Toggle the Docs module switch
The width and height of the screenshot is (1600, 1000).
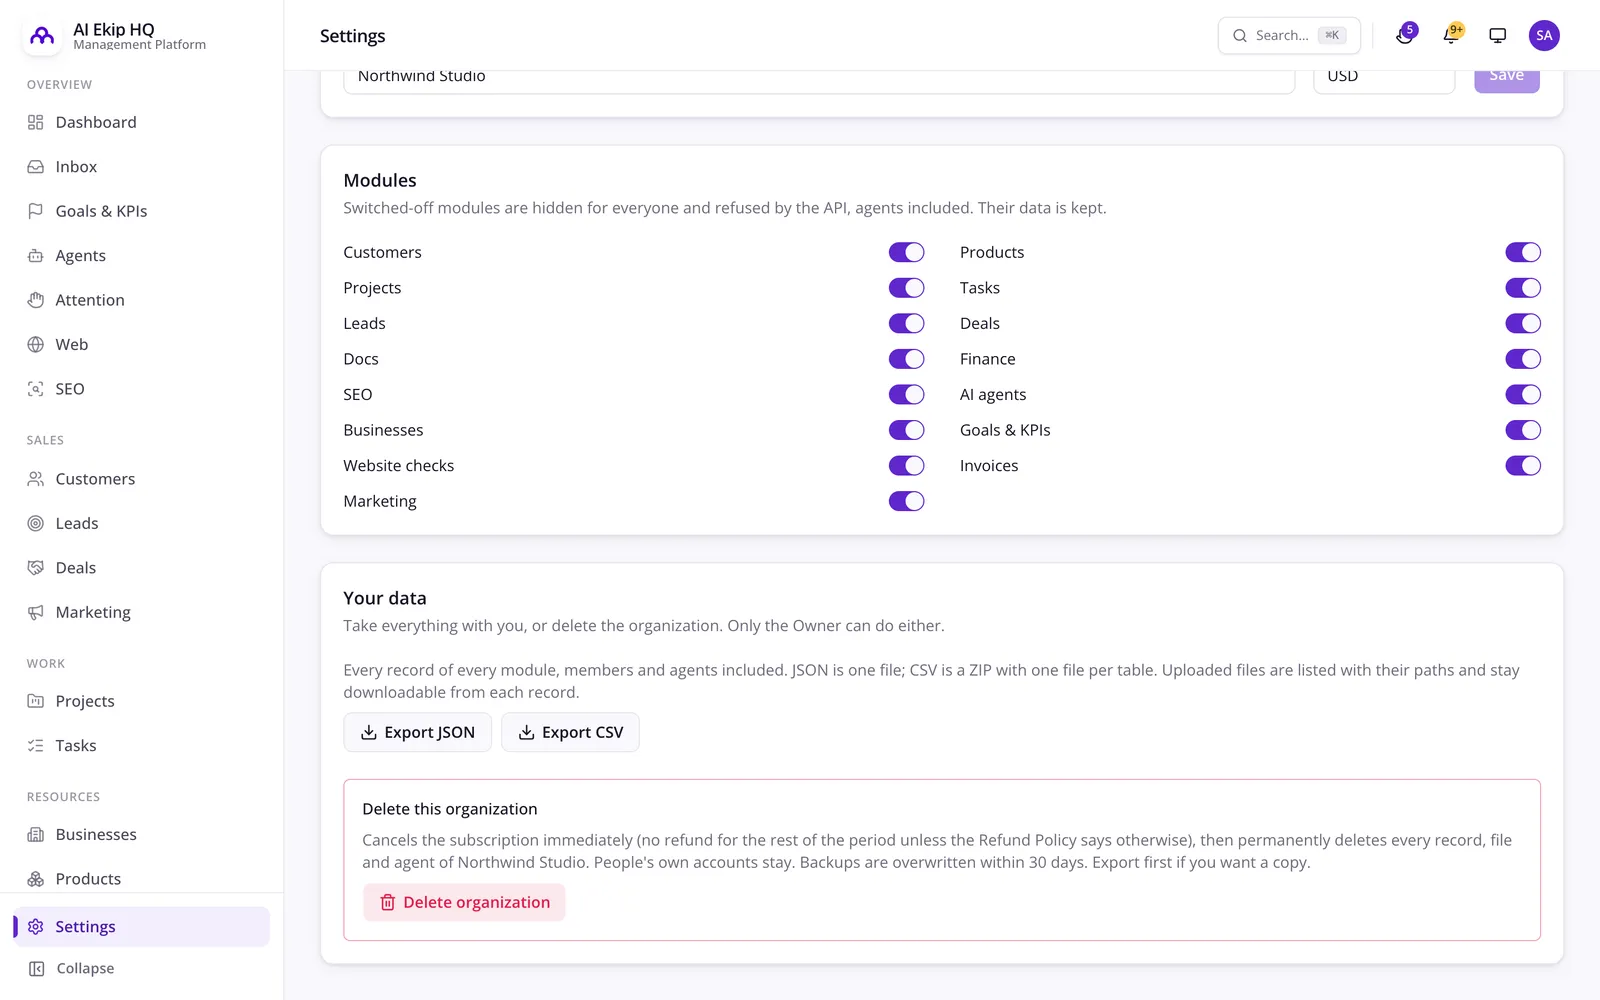click(907, 359)
